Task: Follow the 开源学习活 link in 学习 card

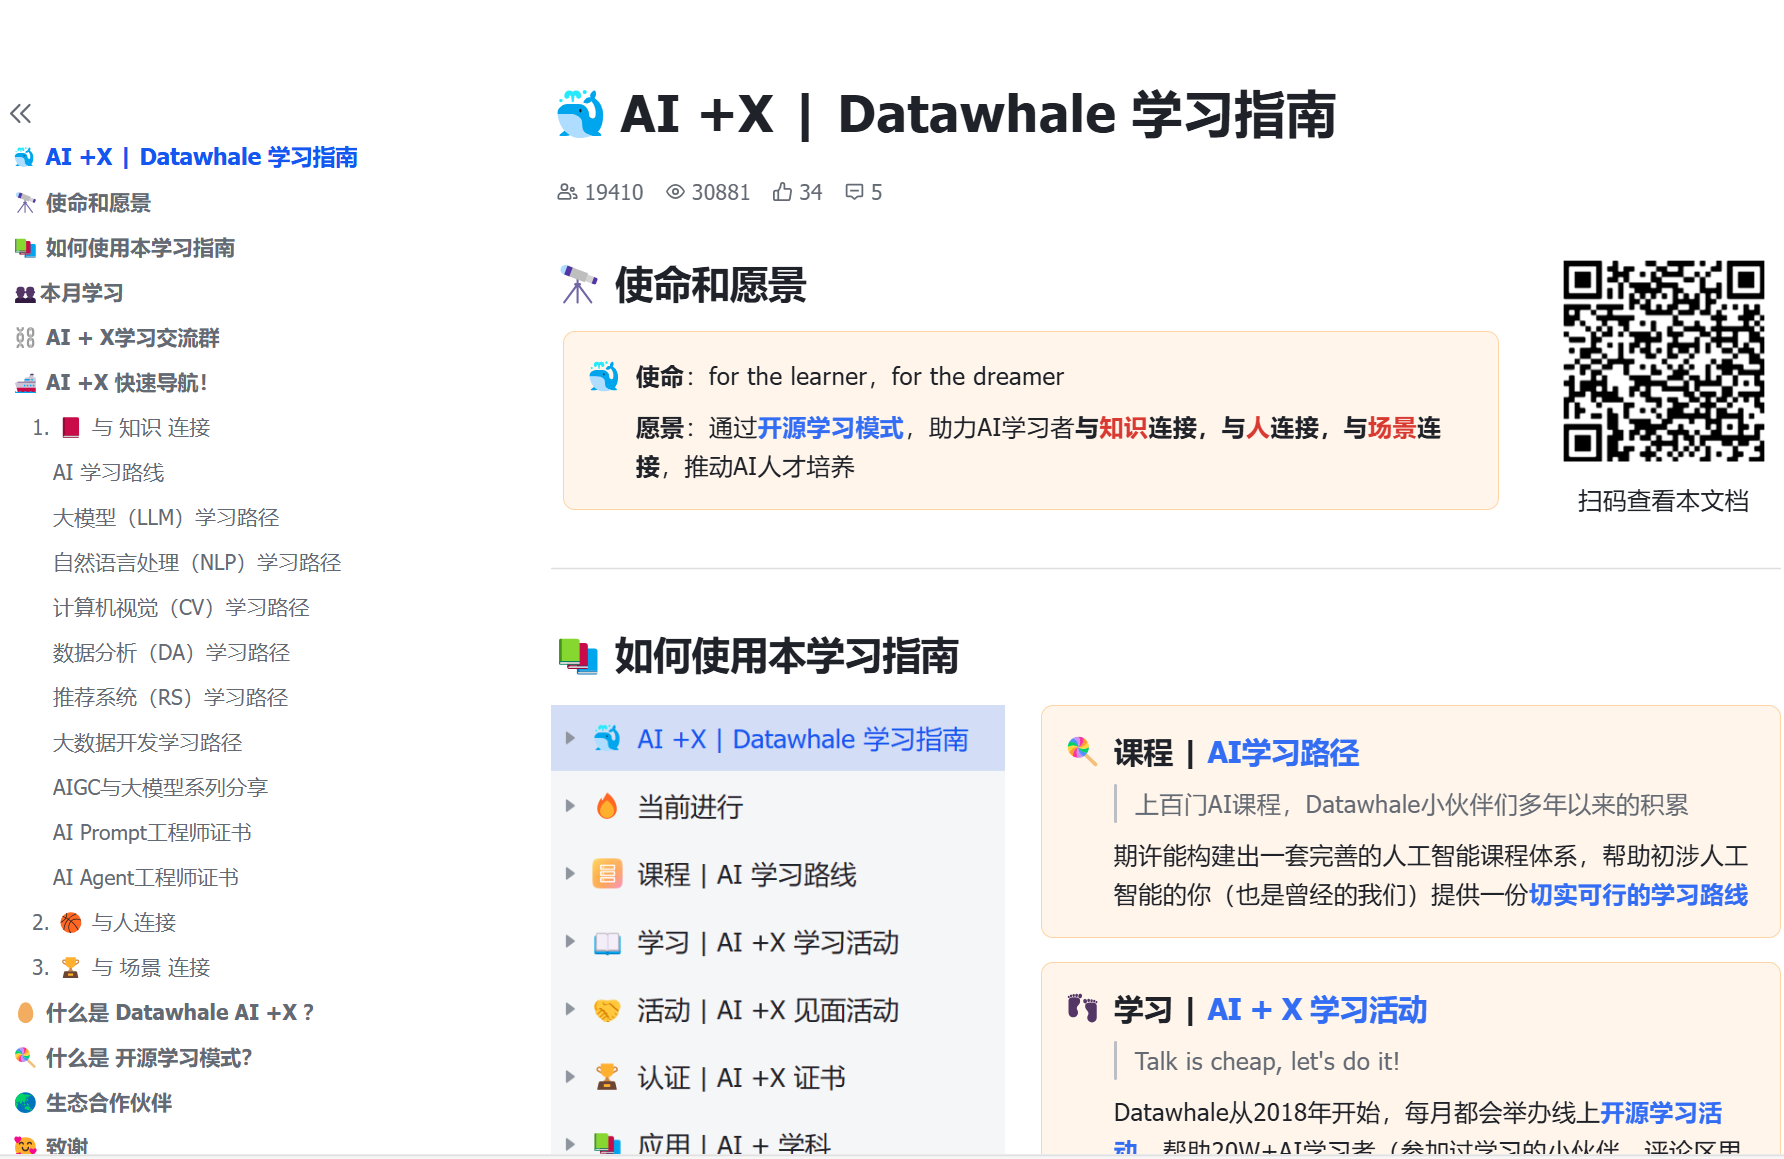Action: 1661,1113
